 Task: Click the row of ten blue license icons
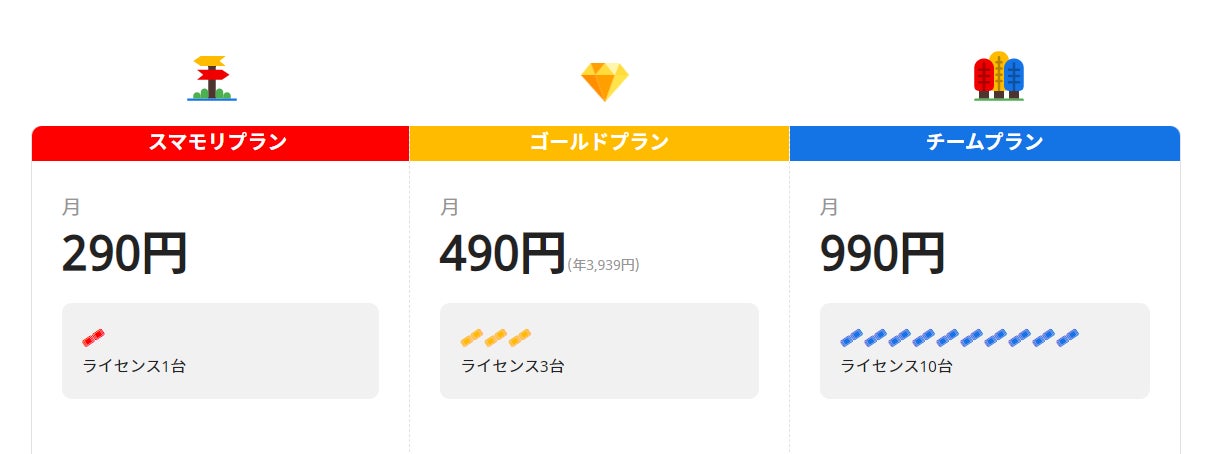[x=960, y=337]
